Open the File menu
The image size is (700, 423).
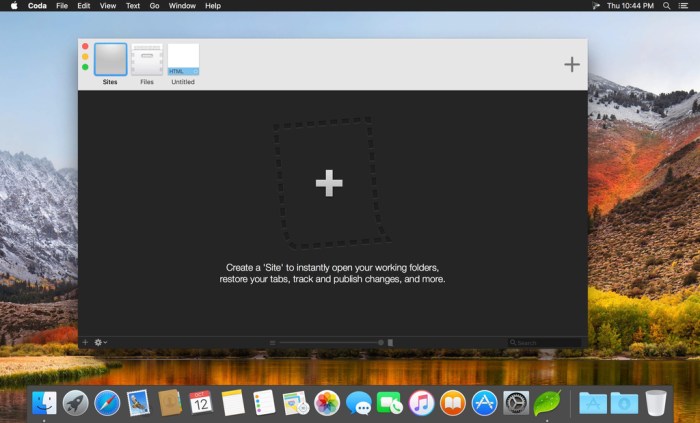coord(62,6)
